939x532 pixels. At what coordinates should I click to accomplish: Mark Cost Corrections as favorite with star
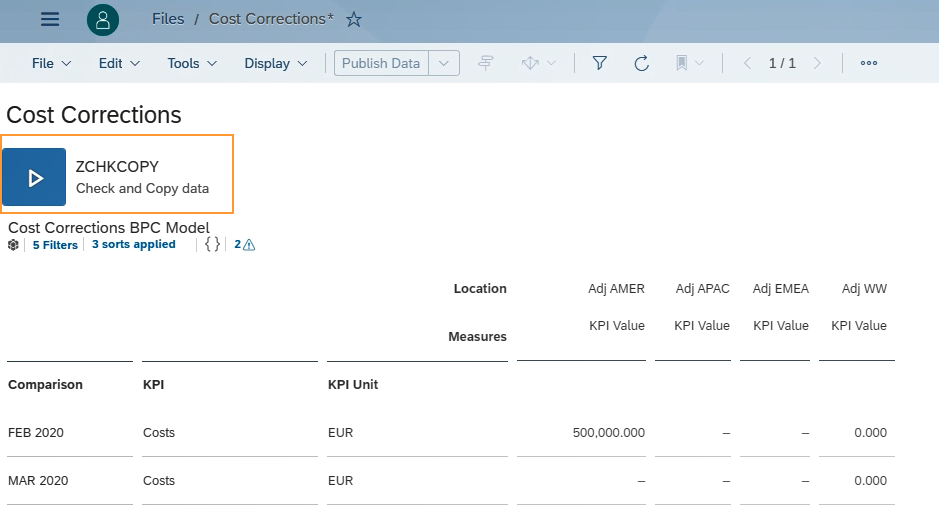tap(354, 20)
